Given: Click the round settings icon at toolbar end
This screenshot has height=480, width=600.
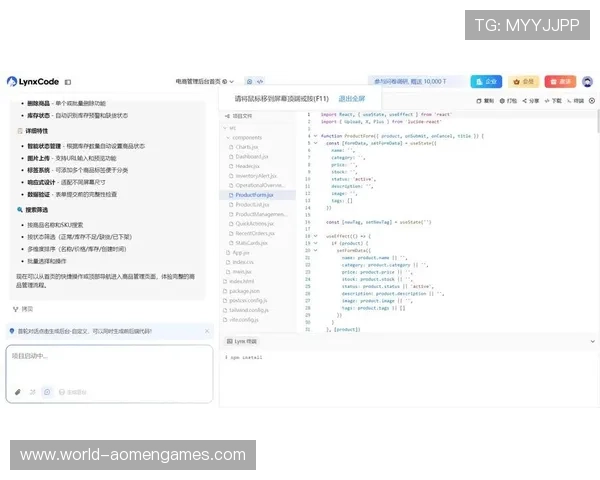Looking at the screenshot, I should (592, 101).
